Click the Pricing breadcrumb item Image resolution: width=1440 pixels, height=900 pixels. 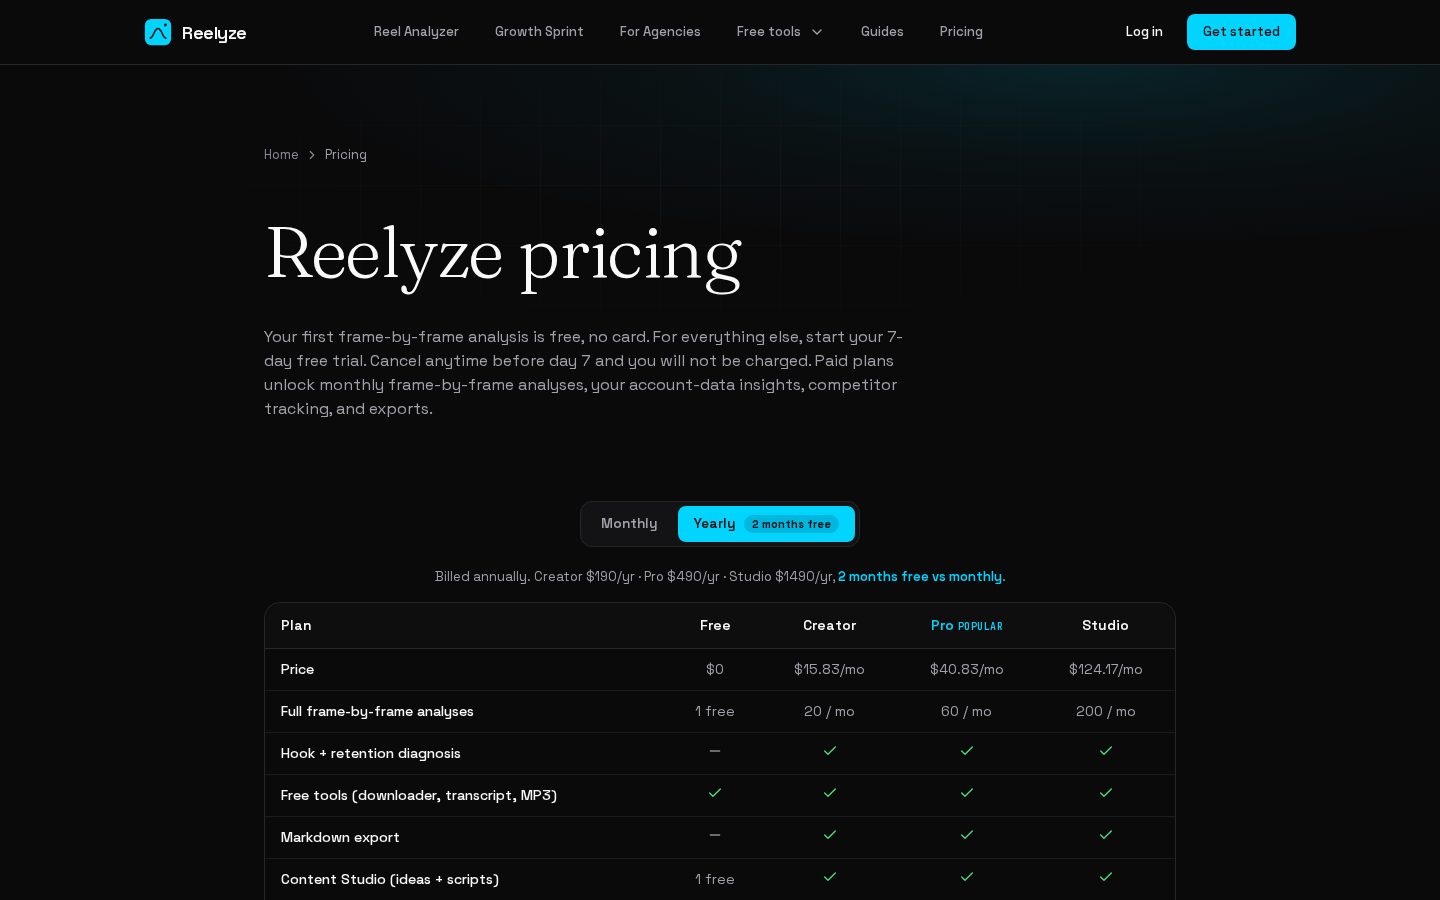point(346,155)
